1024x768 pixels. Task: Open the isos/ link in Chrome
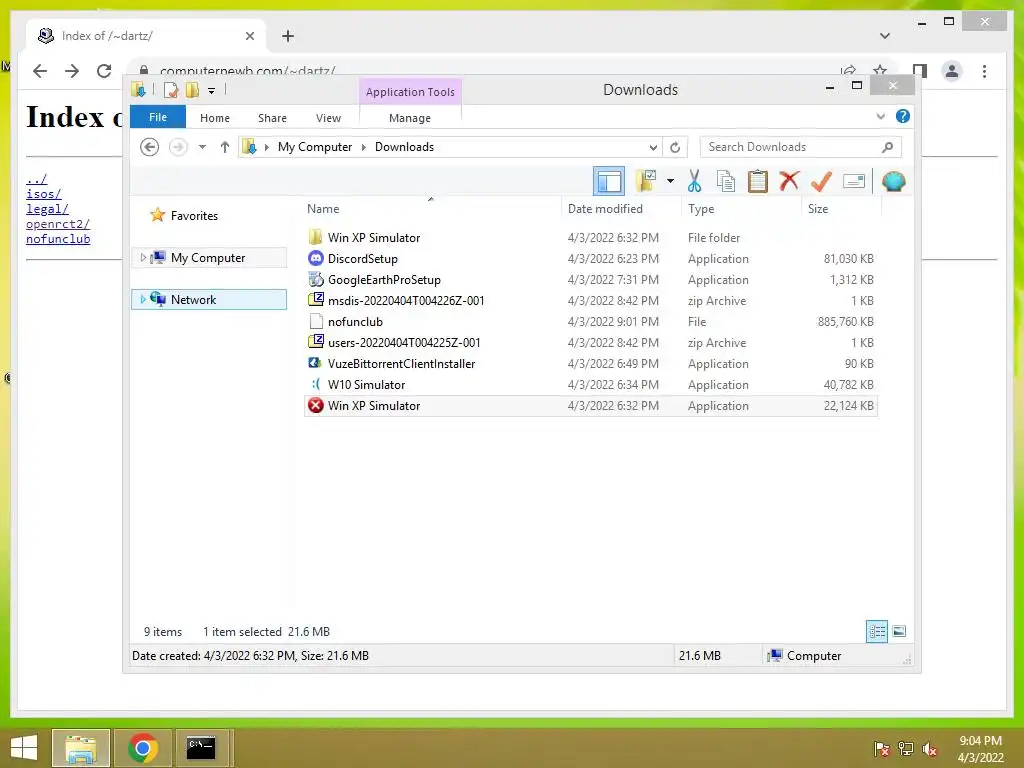click(x=44, y=194)
